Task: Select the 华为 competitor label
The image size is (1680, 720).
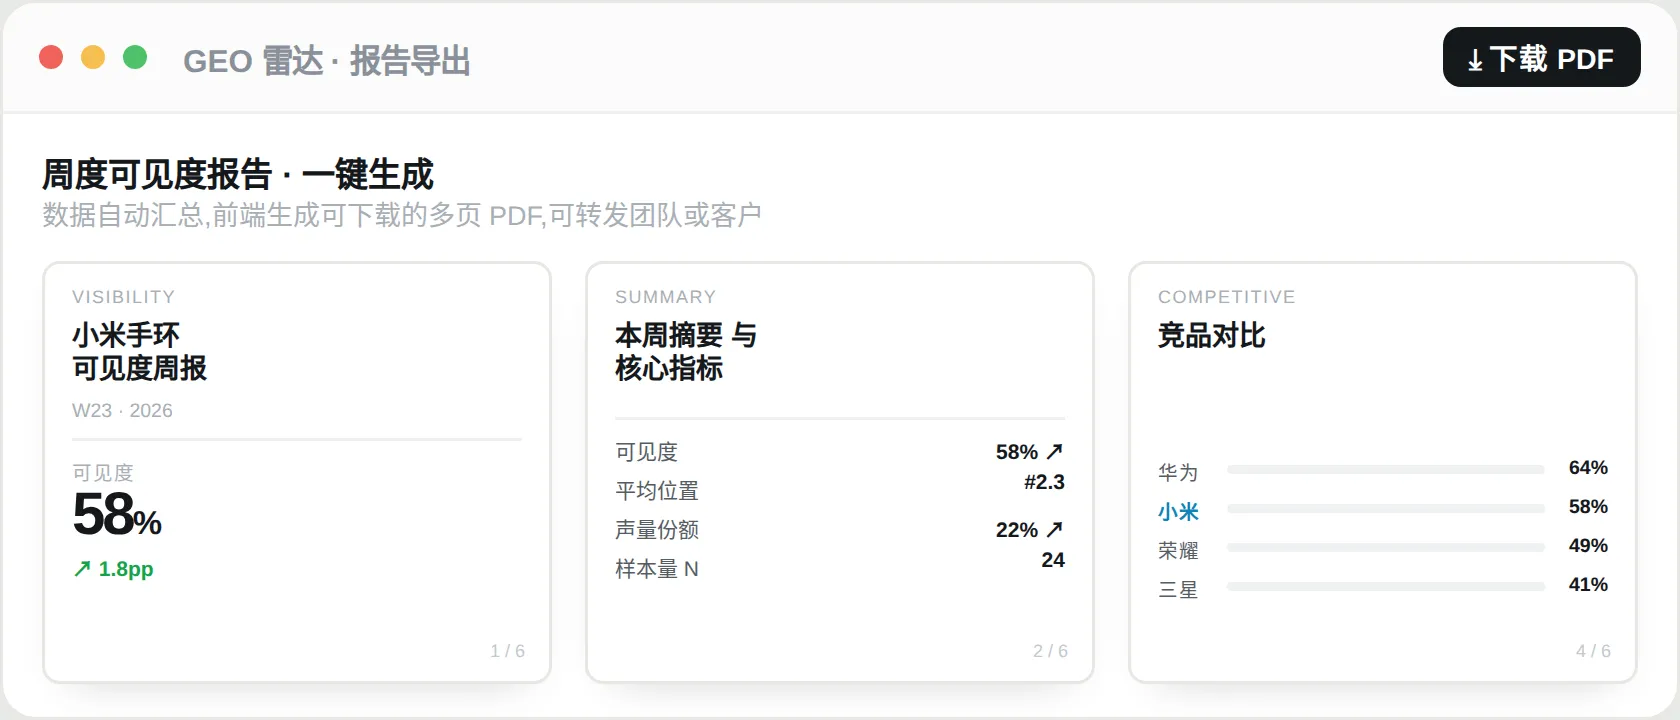Action: [1178, 473]
